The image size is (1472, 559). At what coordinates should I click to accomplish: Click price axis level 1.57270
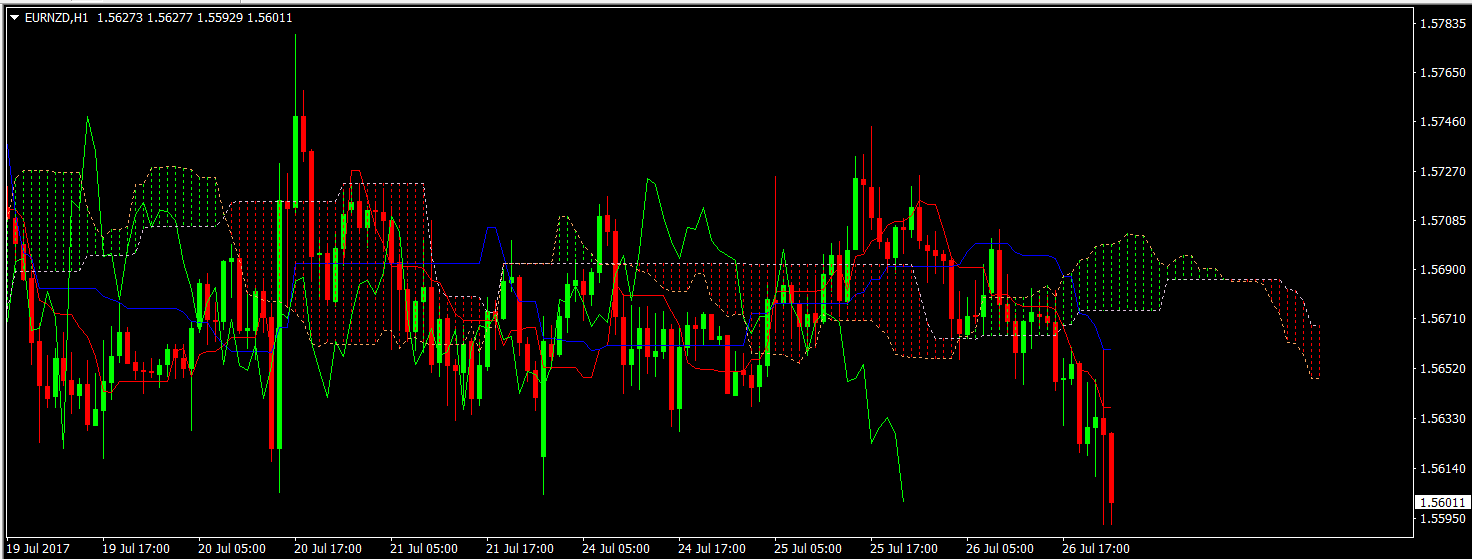(1444, 172)
